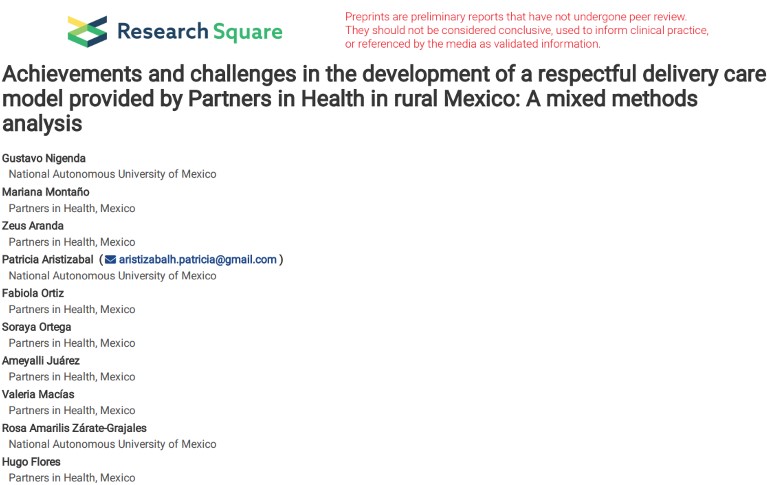
Task: Select author name Soraya Ortega
Action: [37, 327]
